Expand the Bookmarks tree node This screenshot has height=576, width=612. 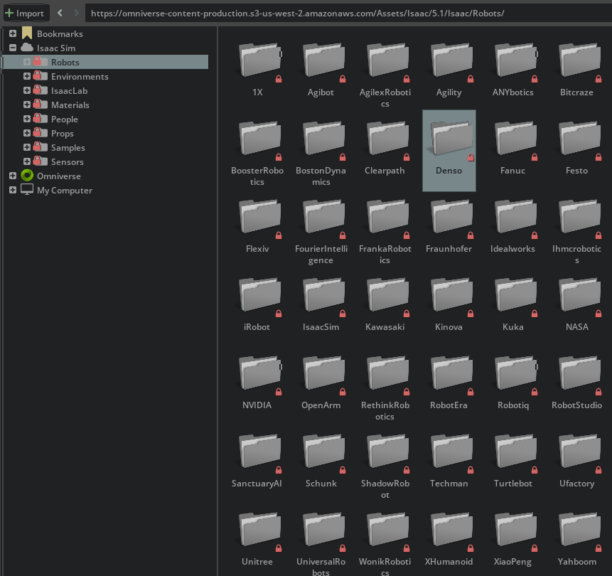tap(13, 34)
